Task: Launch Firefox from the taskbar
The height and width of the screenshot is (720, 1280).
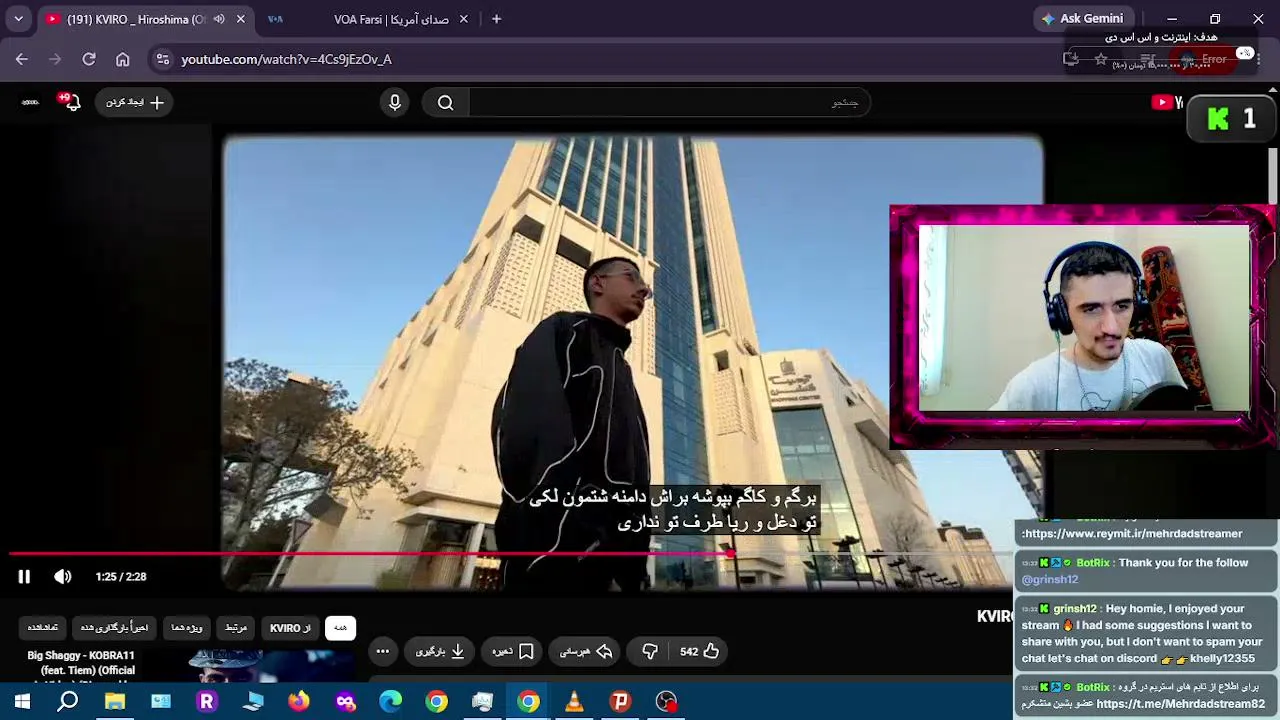Action: pos(299,702)
